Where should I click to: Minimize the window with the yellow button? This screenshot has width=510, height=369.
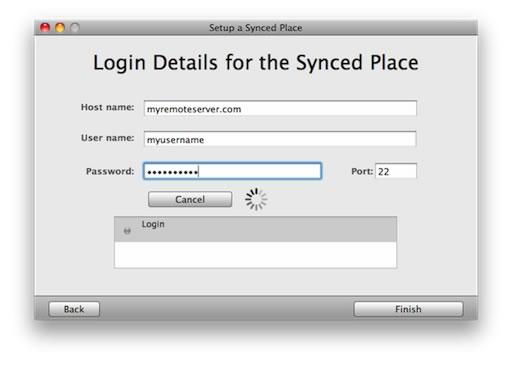60,28
